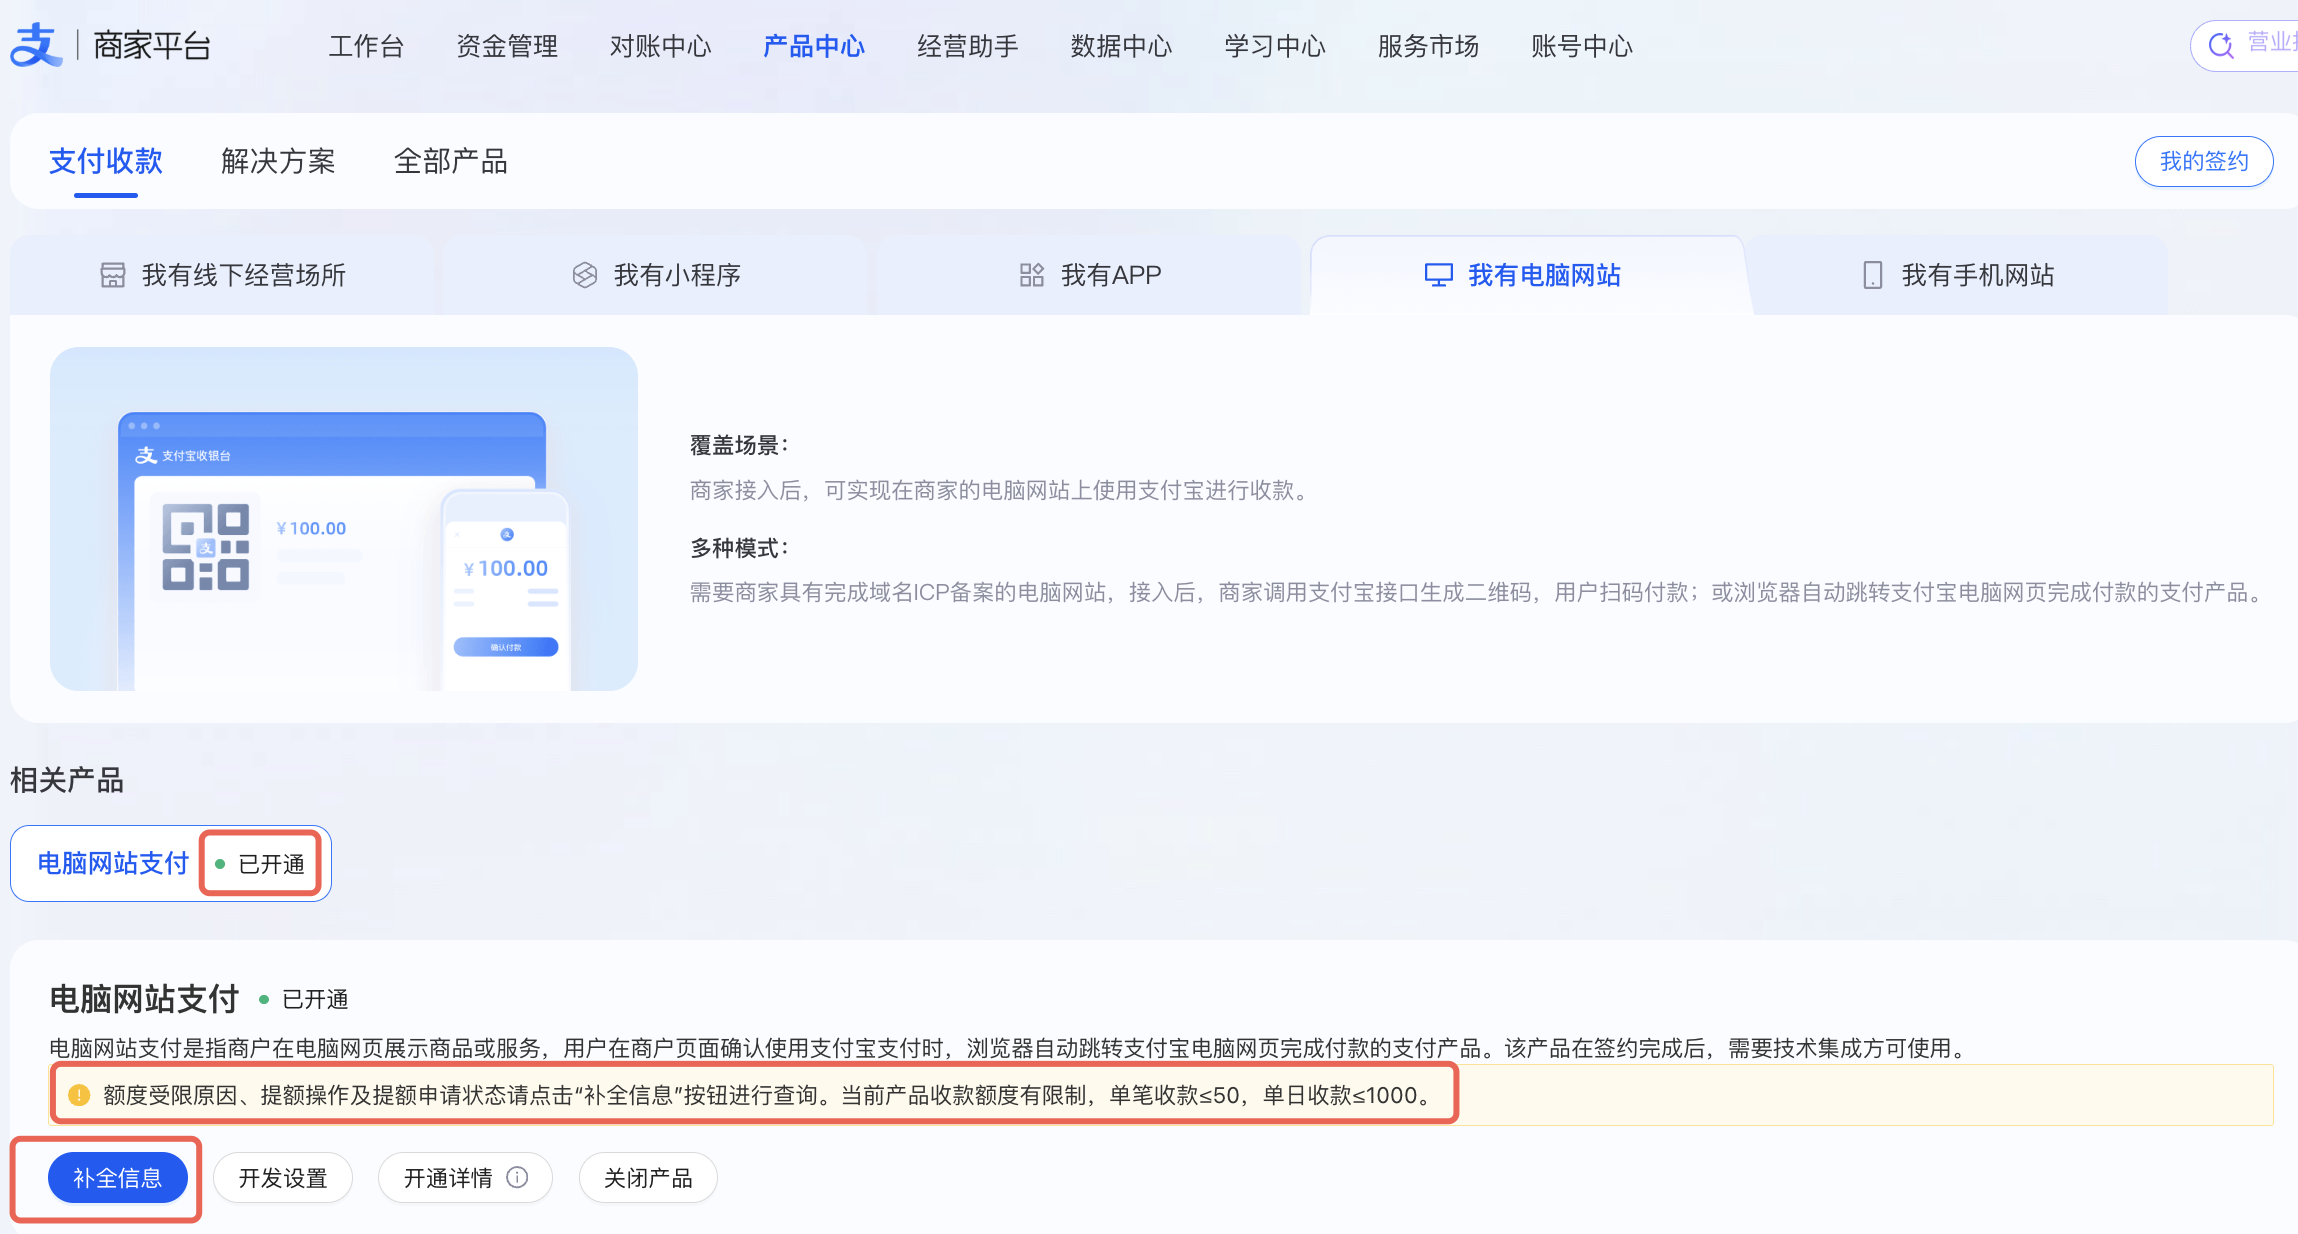Click the phone icon beside 我有手机网站

[x=1873, y=275]
